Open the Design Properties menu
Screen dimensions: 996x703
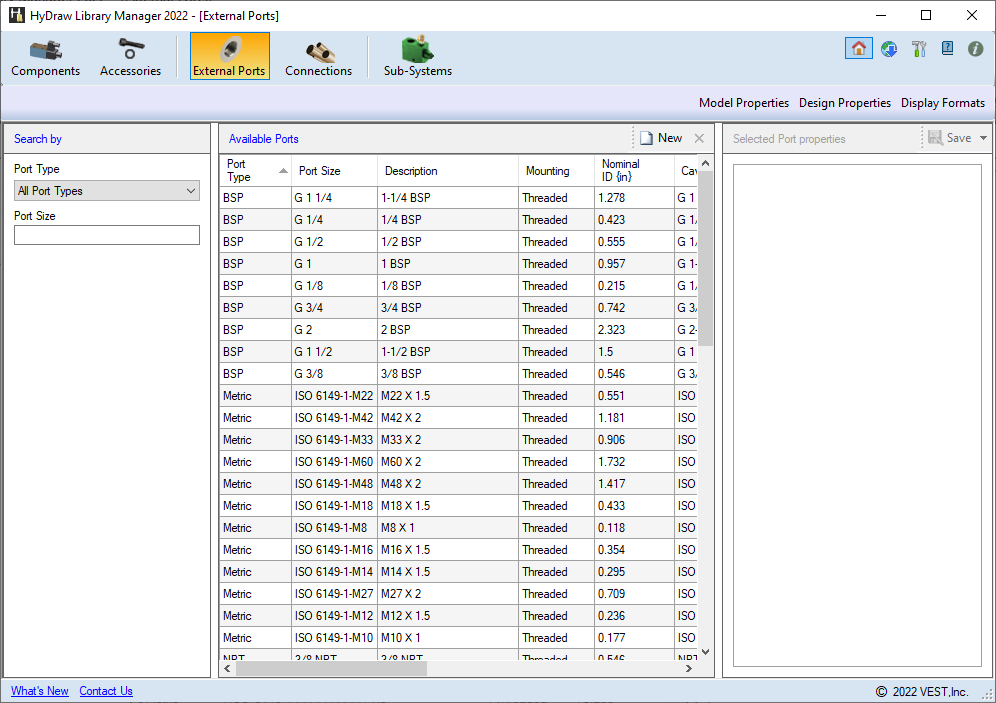click(844, 103)
